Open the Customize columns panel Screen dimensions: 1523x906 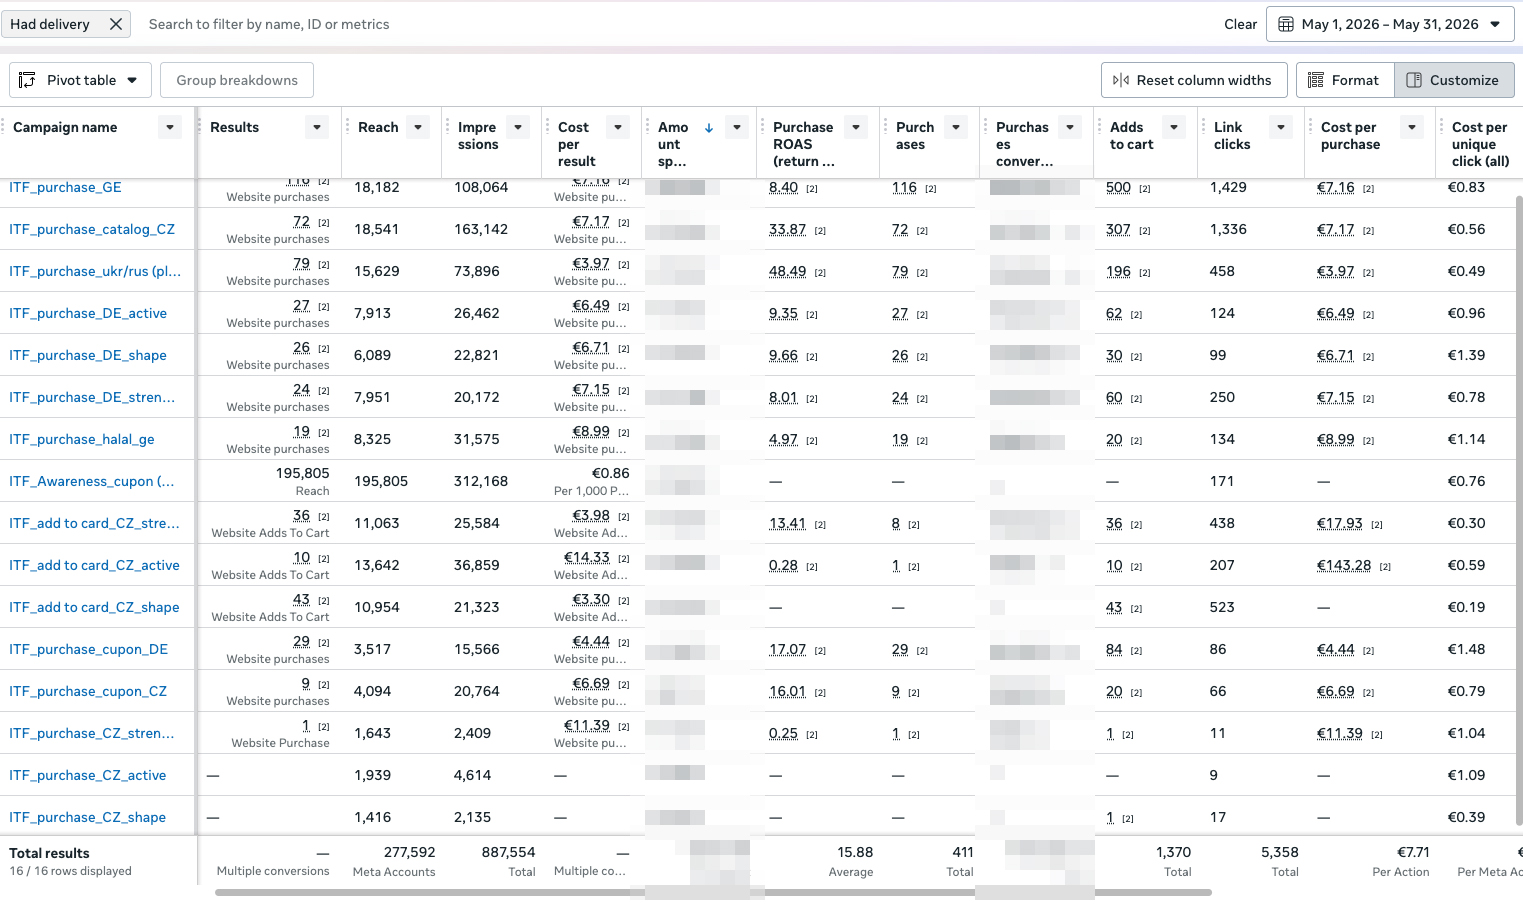[x=1454, y=80]
